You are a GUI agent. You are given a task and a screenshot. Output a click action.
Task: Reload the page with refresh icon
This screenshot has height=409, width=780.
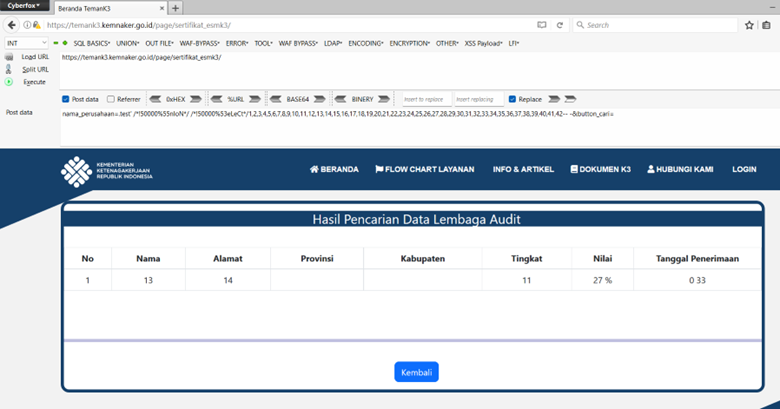pos(559,25)
